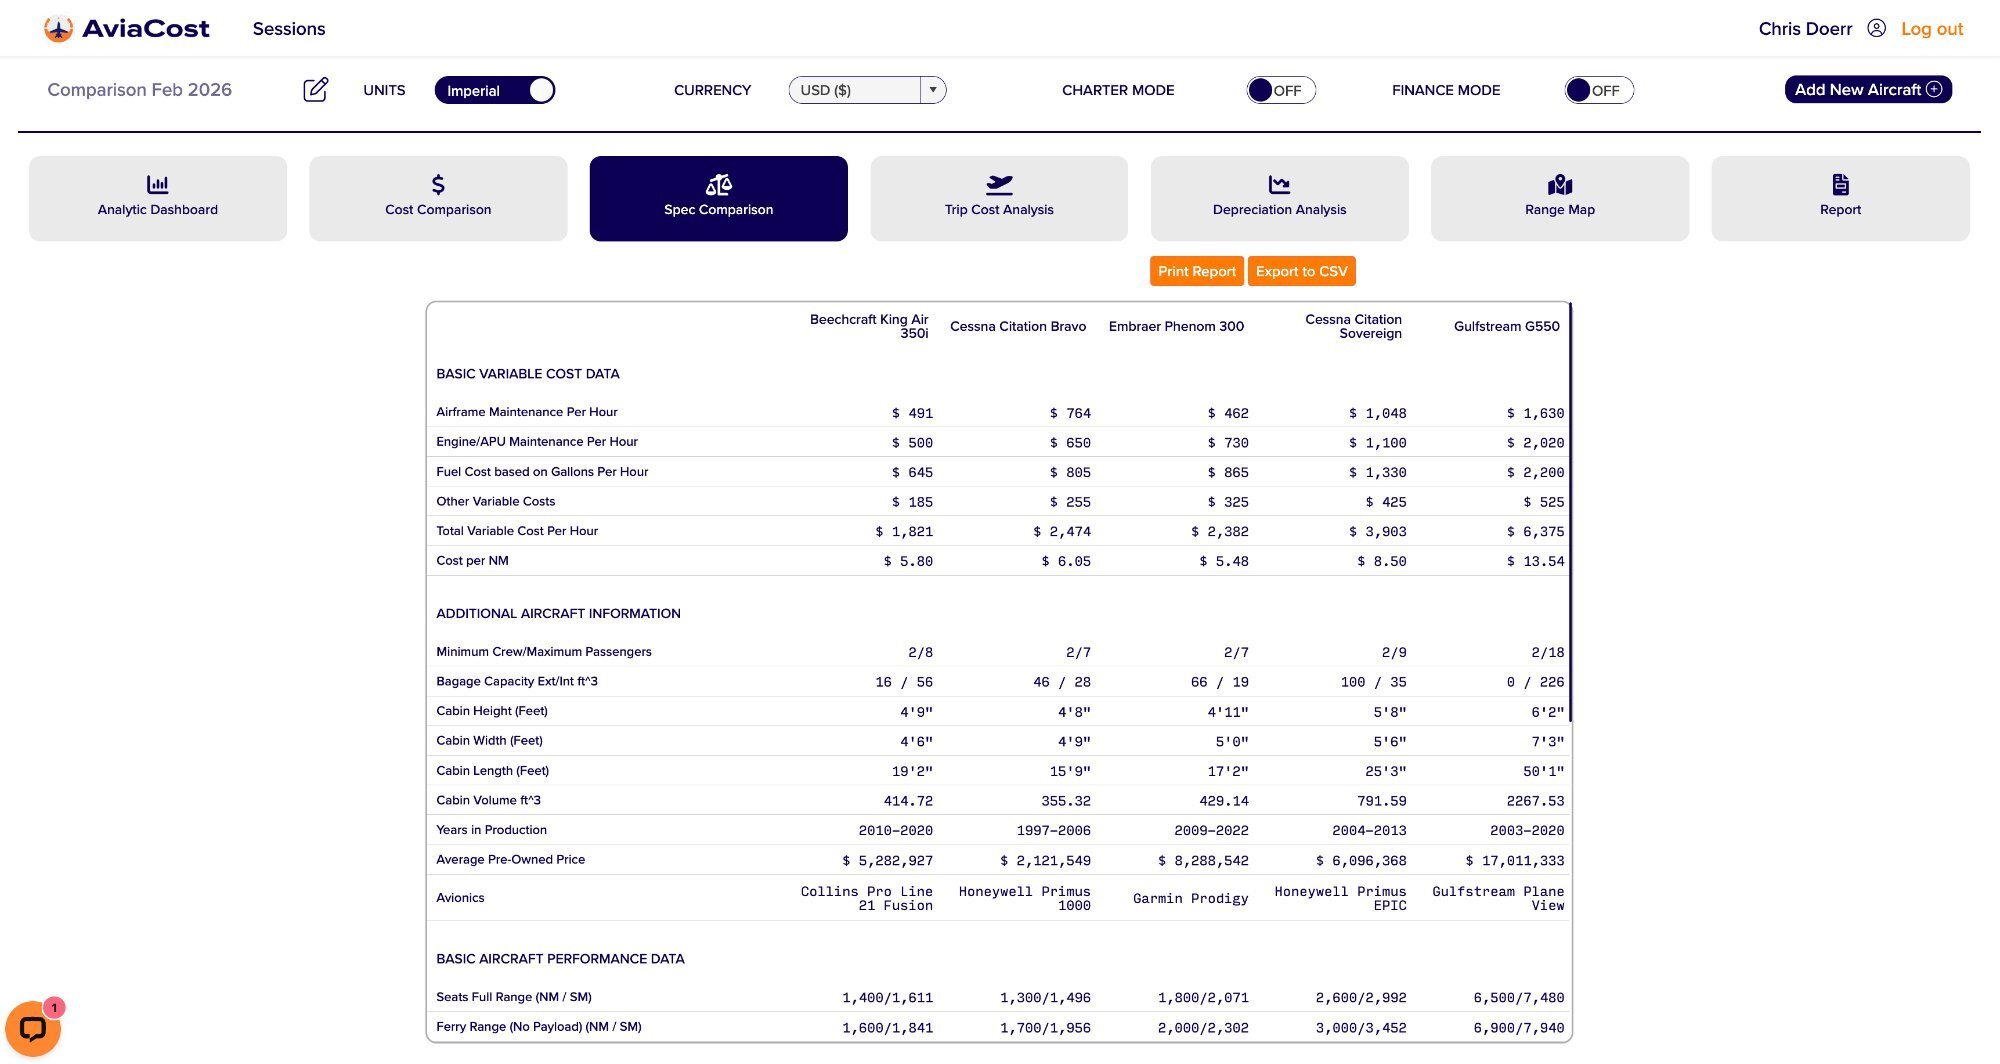The width and height of the screenshot is (2000, 1064).
Task: Open the USD currency dropdown
Action: pyautogui.click(x=855, y=90)
